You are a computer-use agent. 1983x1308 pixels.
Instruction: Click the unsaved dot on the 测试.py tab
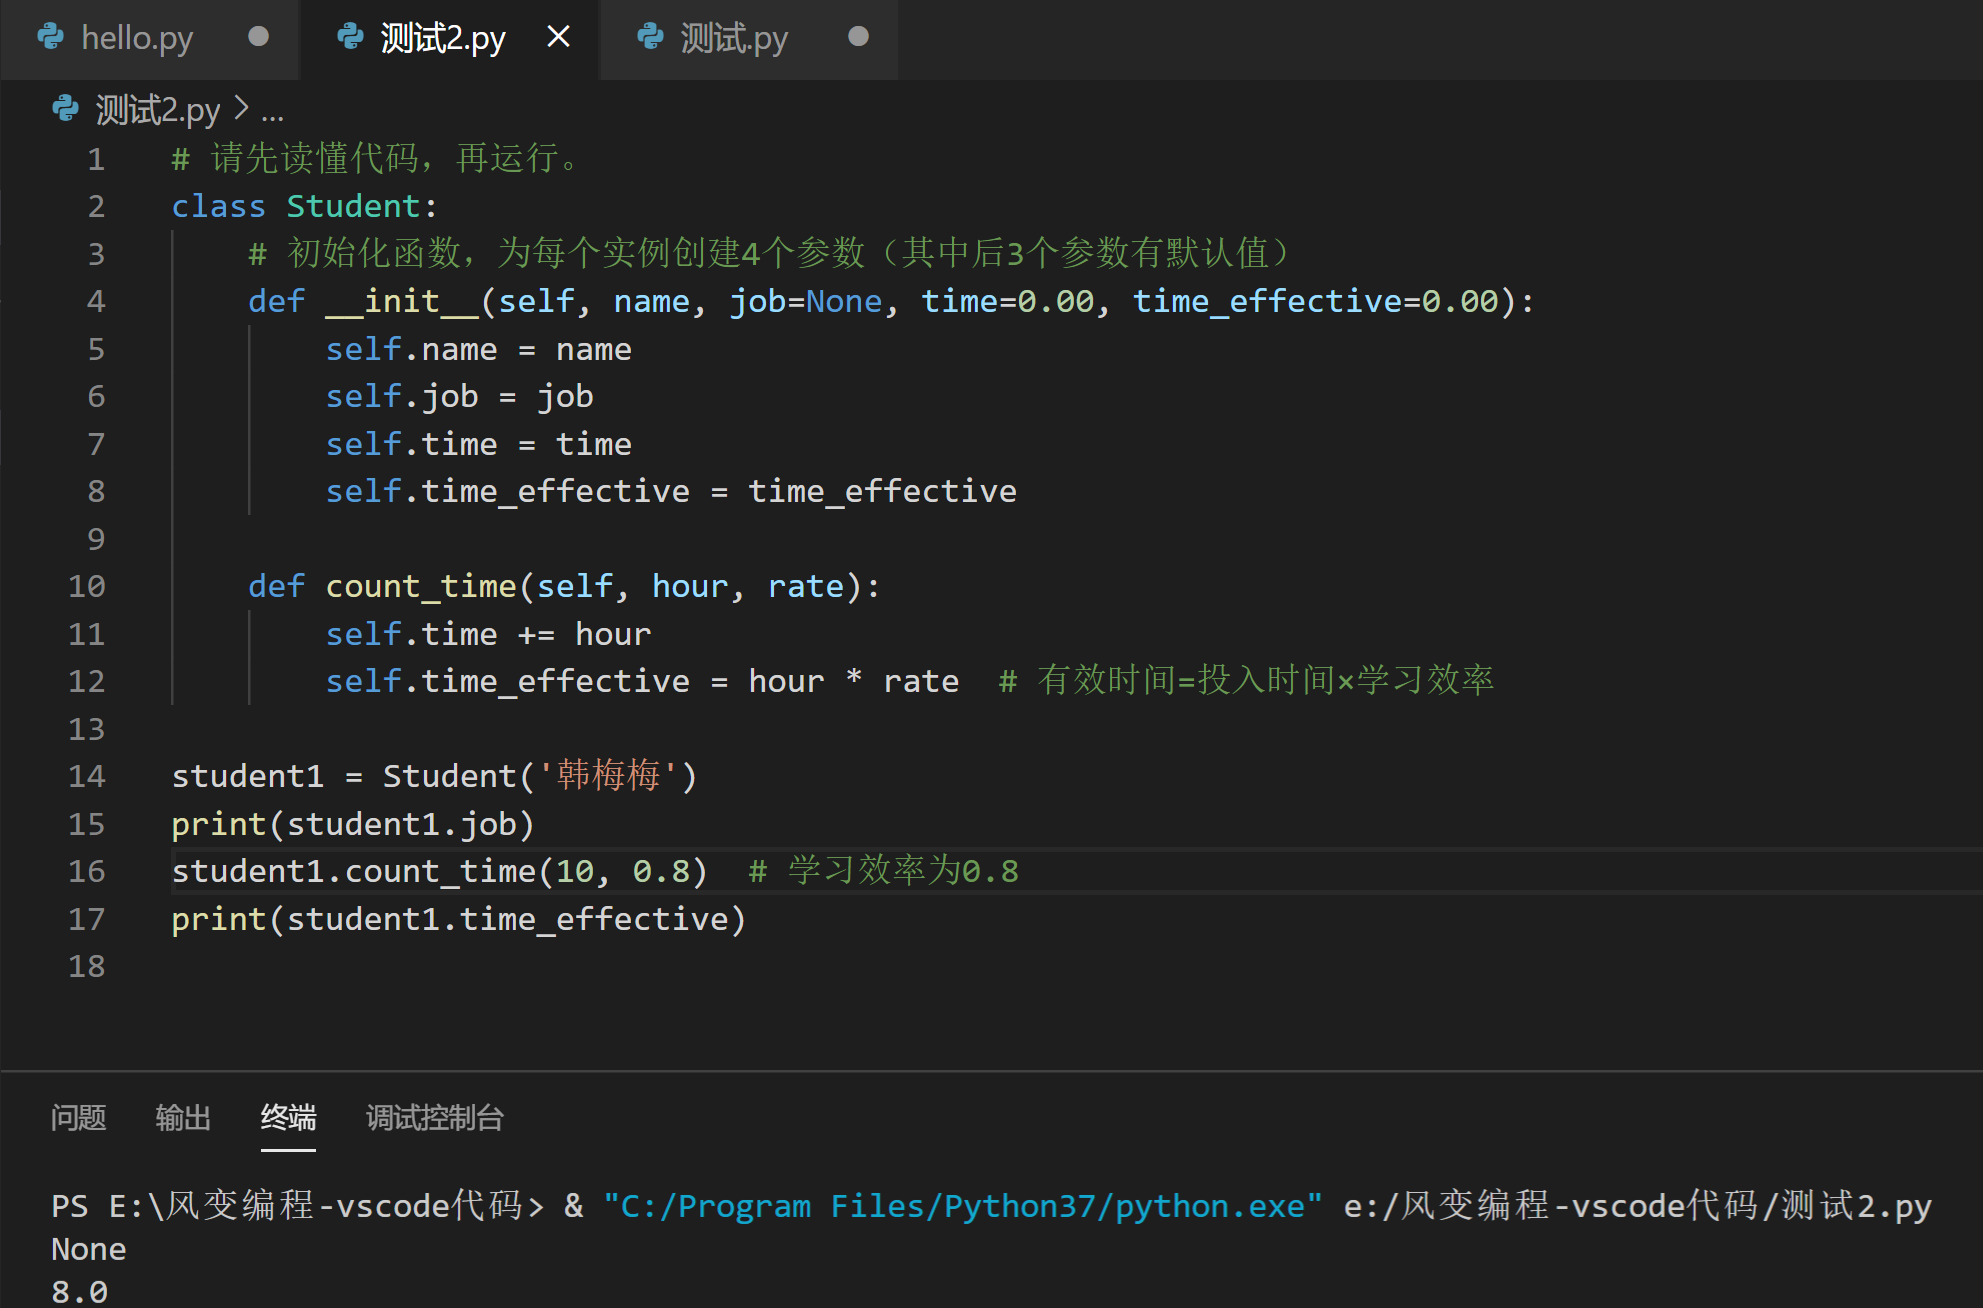coord(858,37)
